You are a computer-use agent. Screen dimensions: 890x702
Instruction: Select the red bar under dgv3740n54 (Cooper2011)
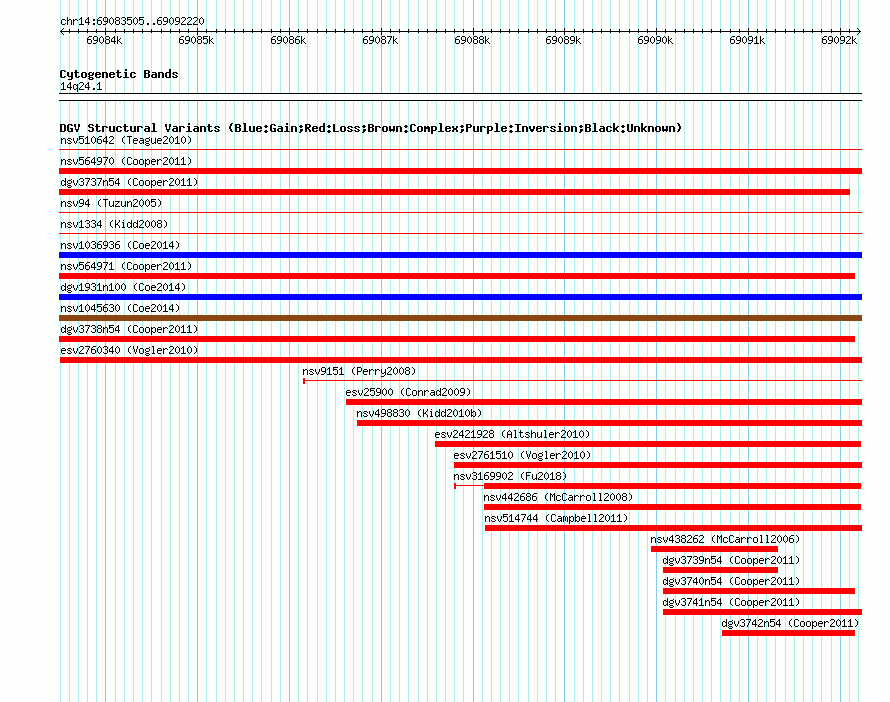tap(759, 591)
